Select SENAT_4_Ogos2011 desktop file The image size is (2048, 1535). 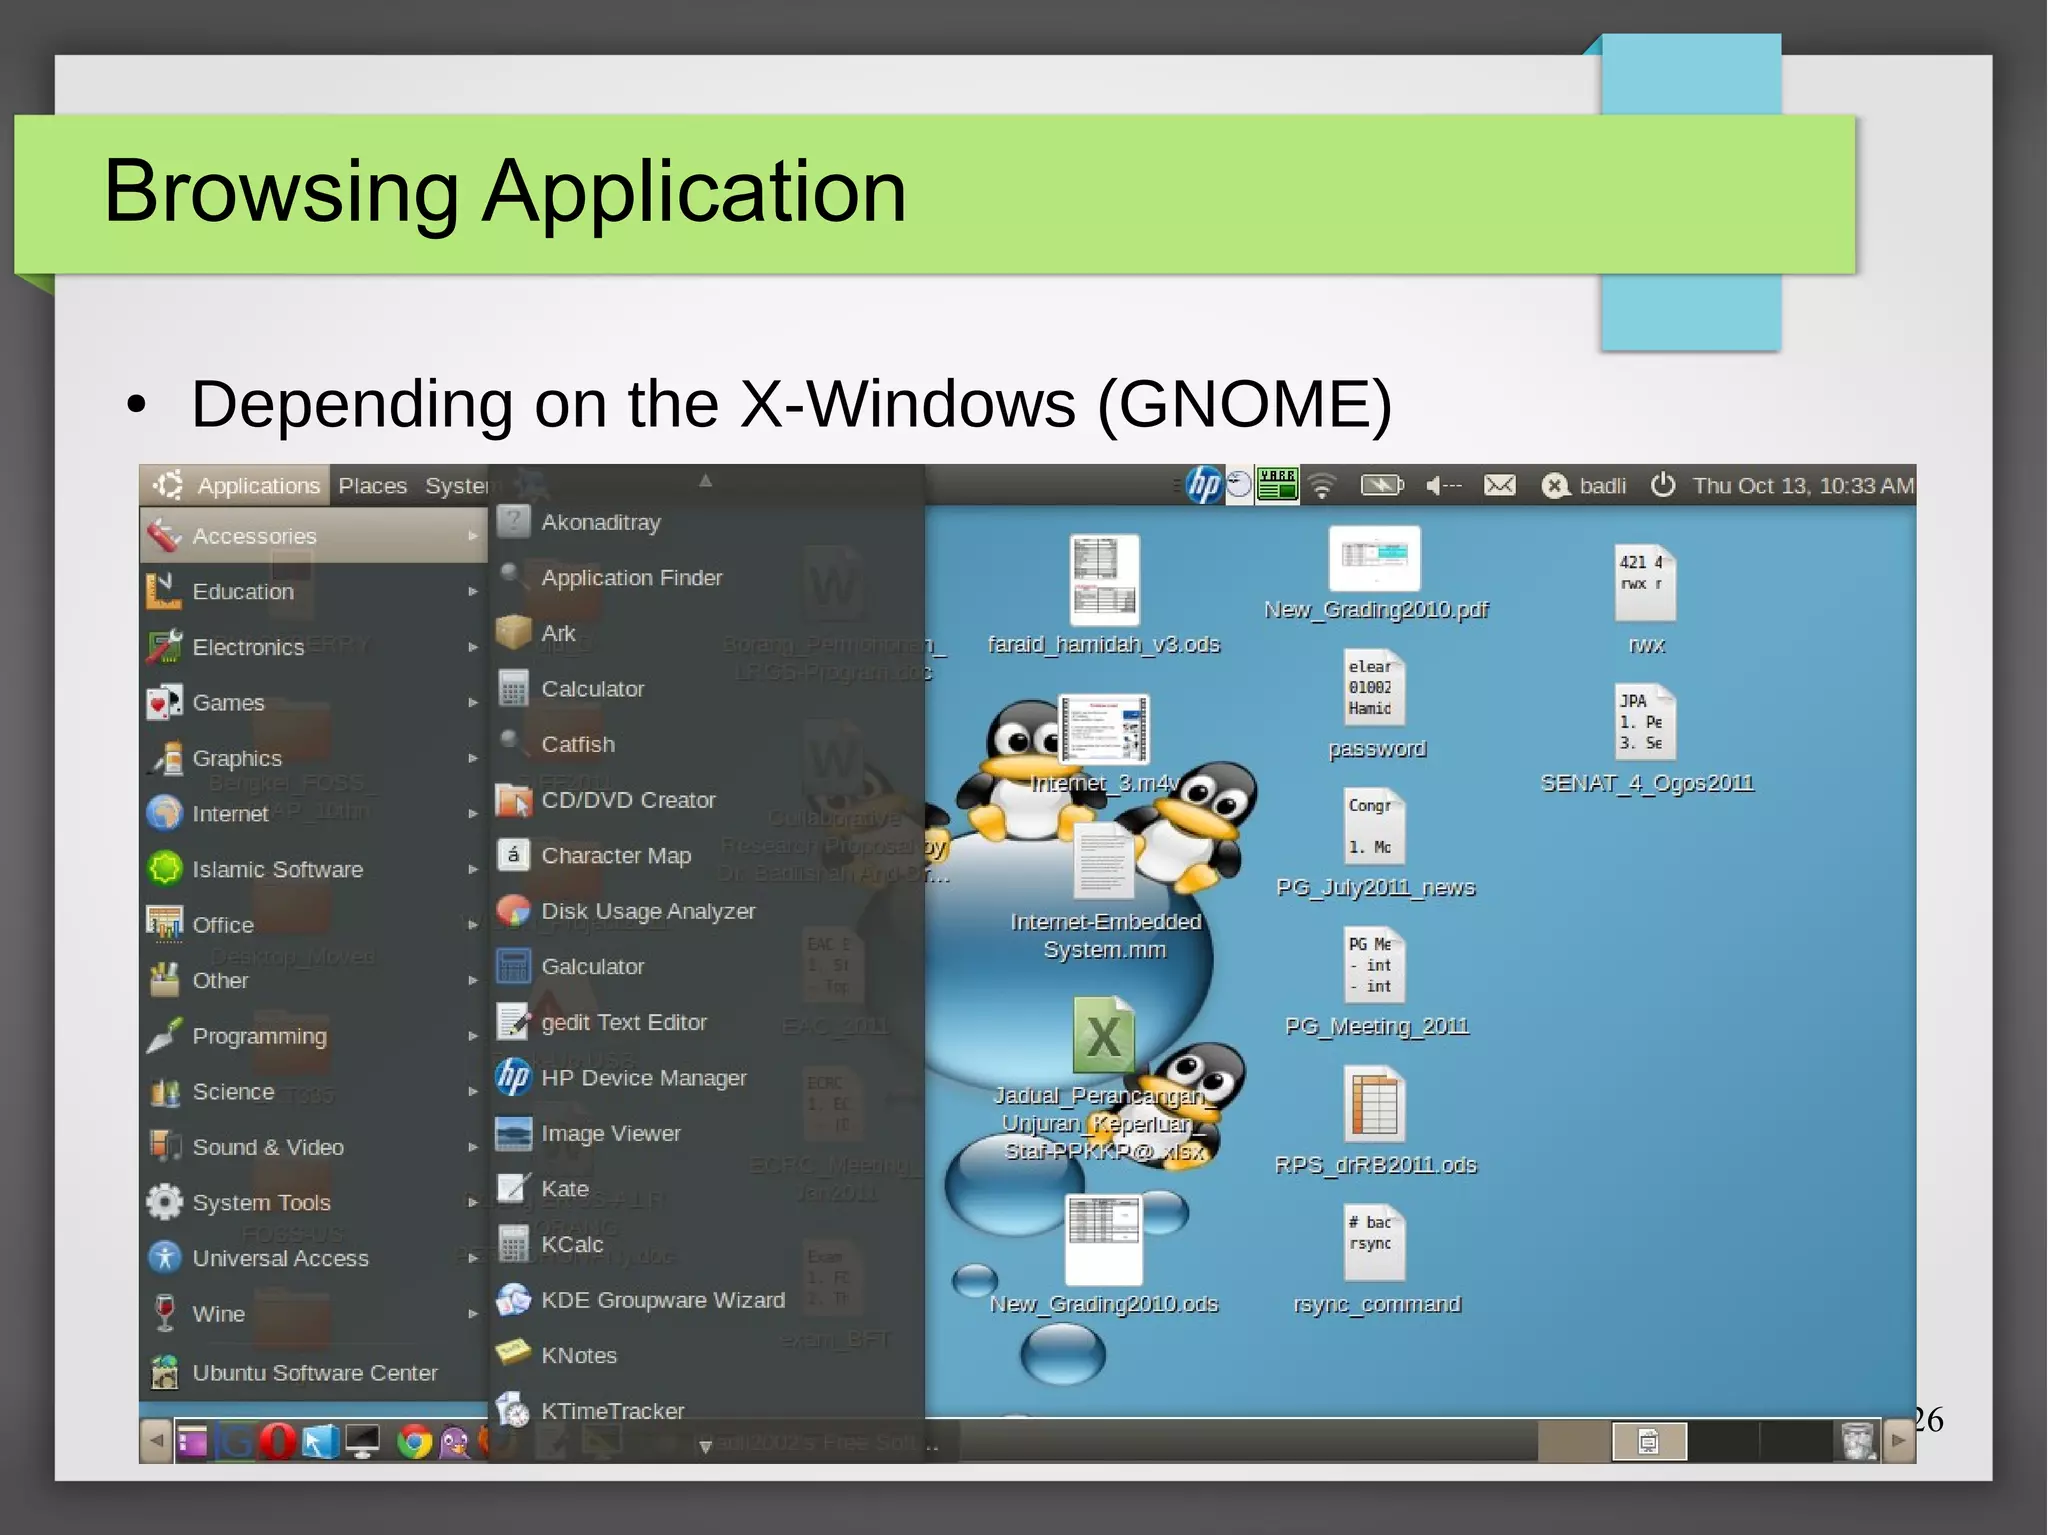(1646, 739)
